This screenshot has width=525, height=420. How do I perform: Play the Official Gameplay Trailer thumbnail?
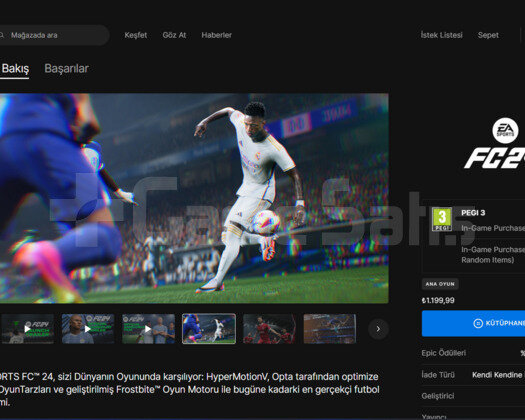point(88,329)
